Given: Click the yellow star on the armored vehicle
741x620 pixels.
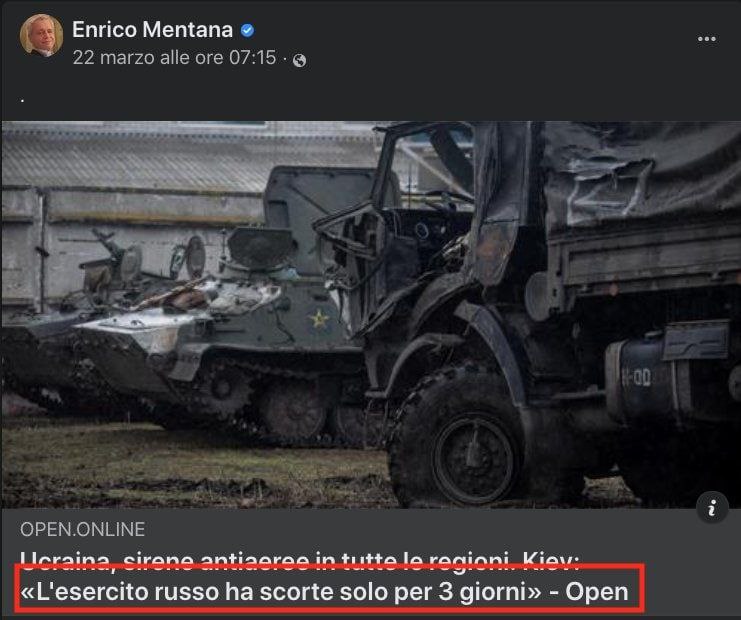Looking at the screenshot, I should pos(319,318).
